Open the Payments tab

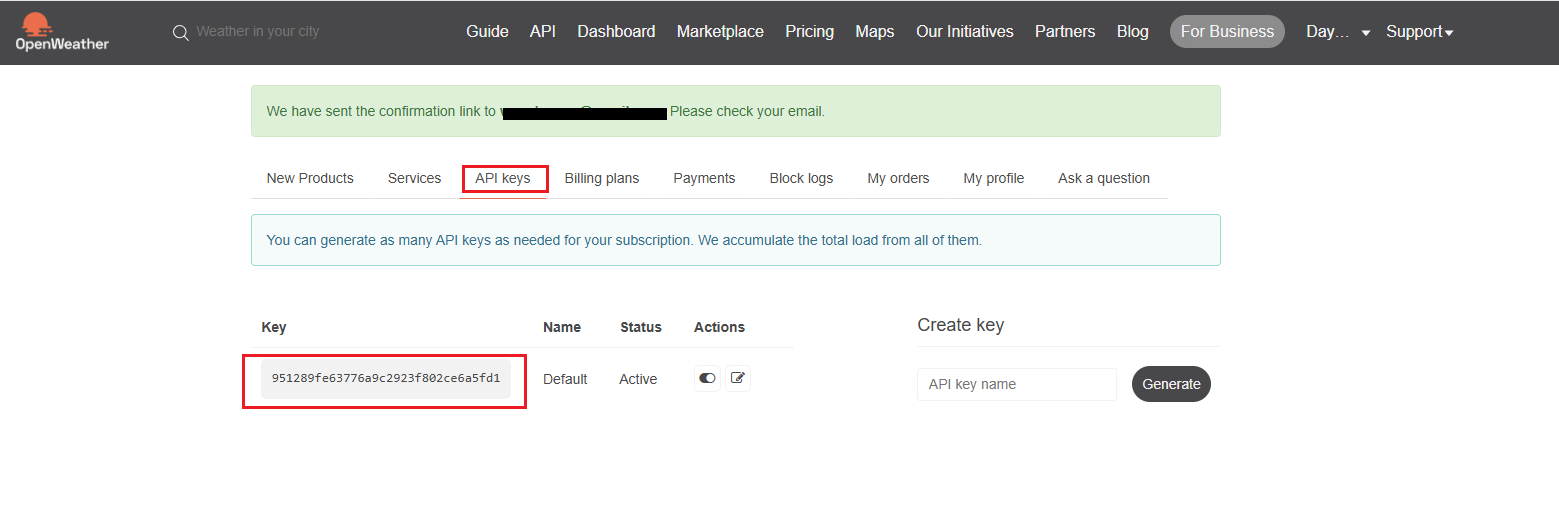coord(704,178)
